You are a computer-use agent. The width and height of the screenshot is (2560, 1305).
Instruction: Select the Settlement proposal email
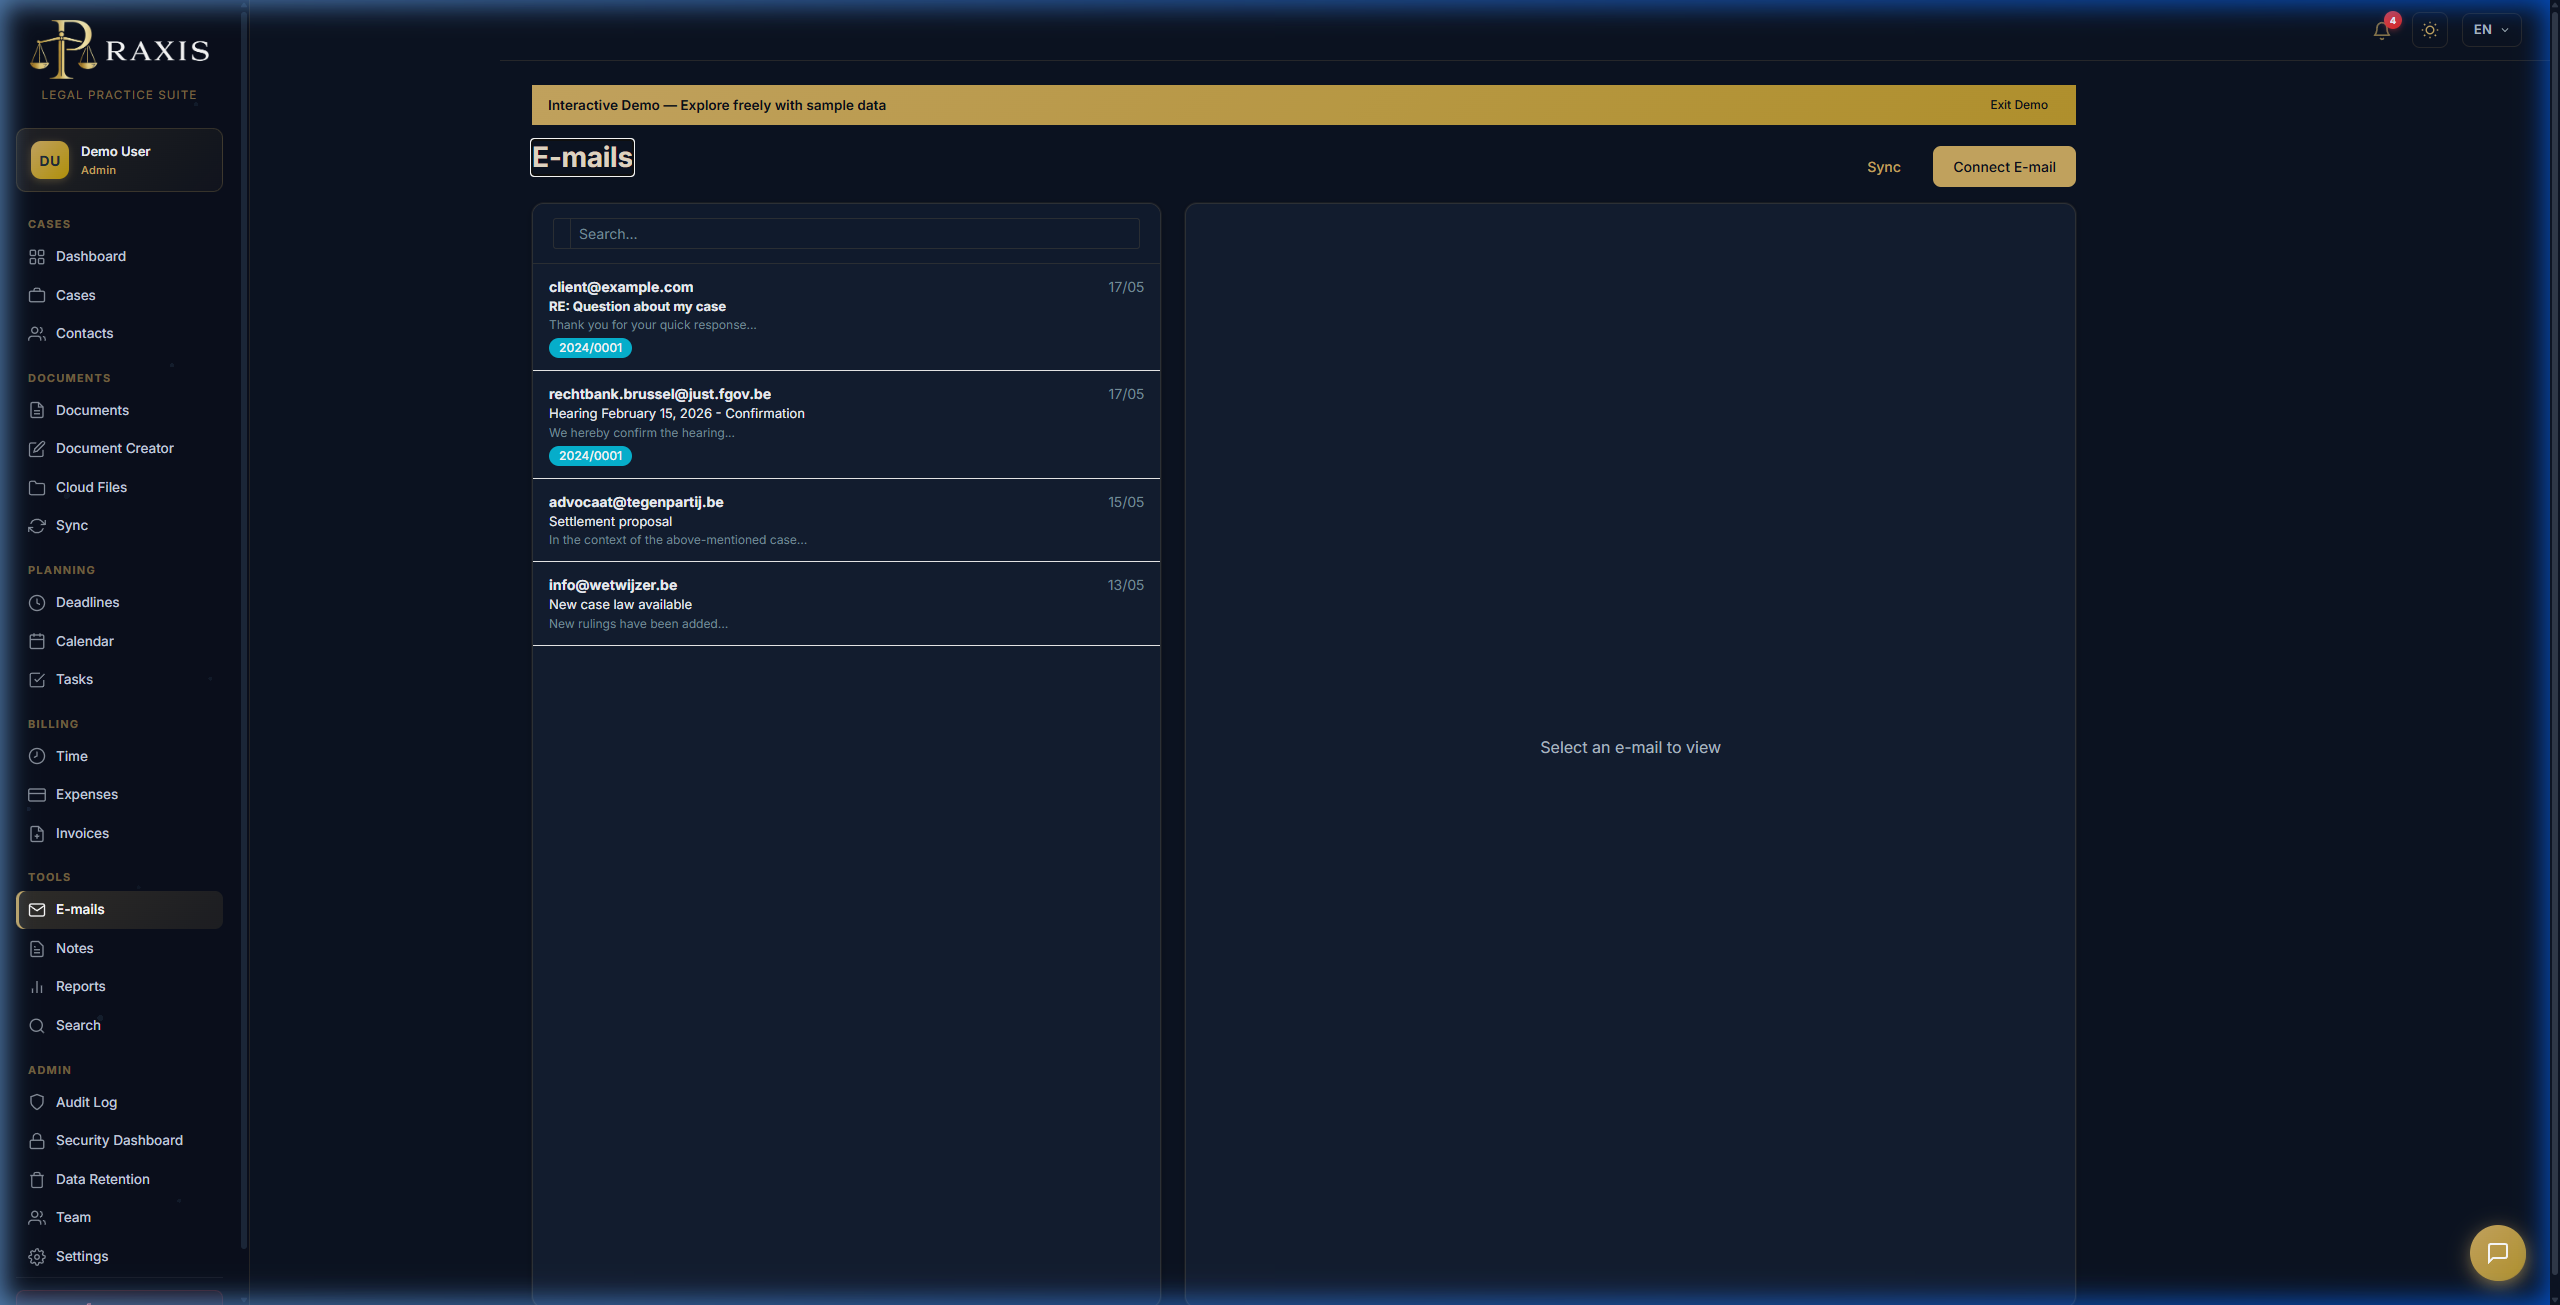pos(846,521)
